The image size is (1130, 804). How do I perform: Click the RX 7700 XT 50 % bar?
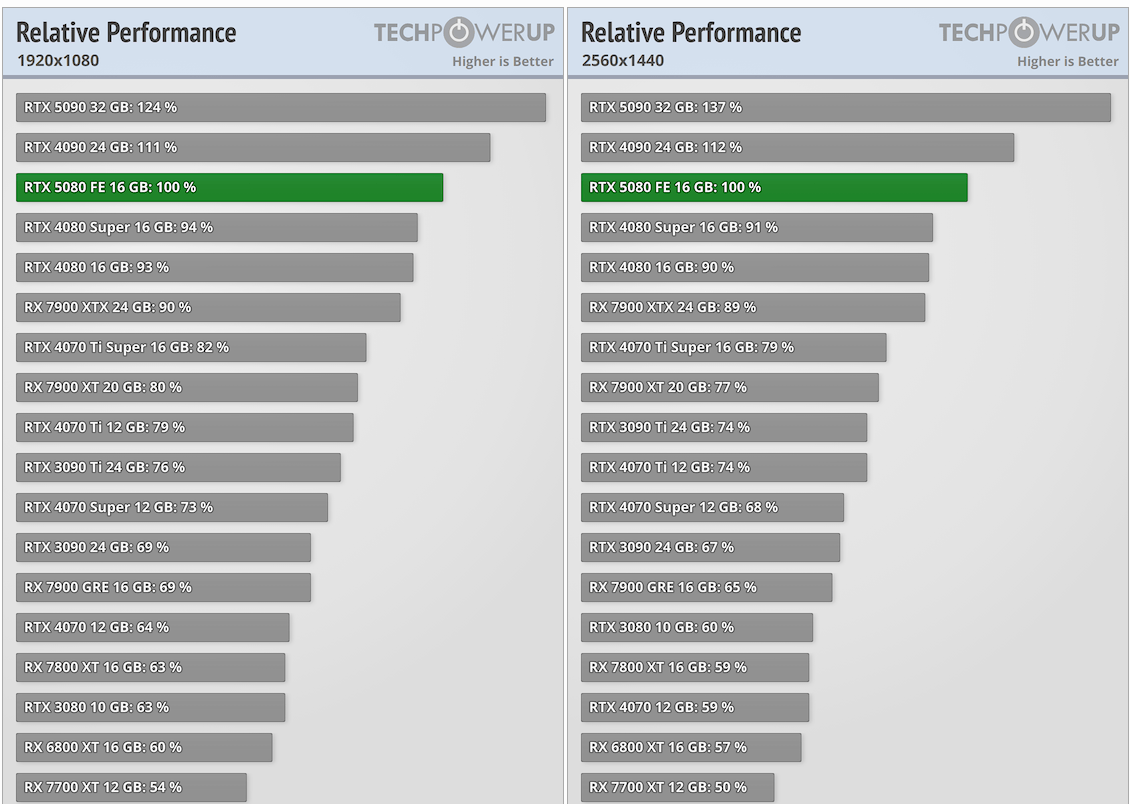pyautogui.click(x=677, y=787)
